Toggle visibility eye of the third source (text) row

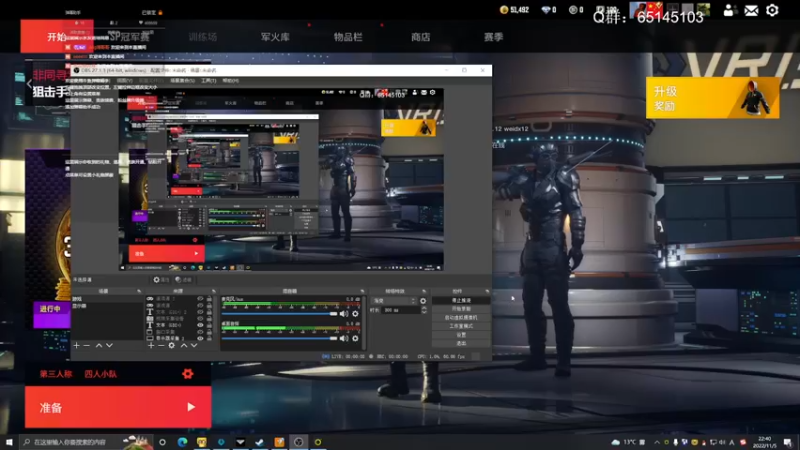click(x=200, y=312)
